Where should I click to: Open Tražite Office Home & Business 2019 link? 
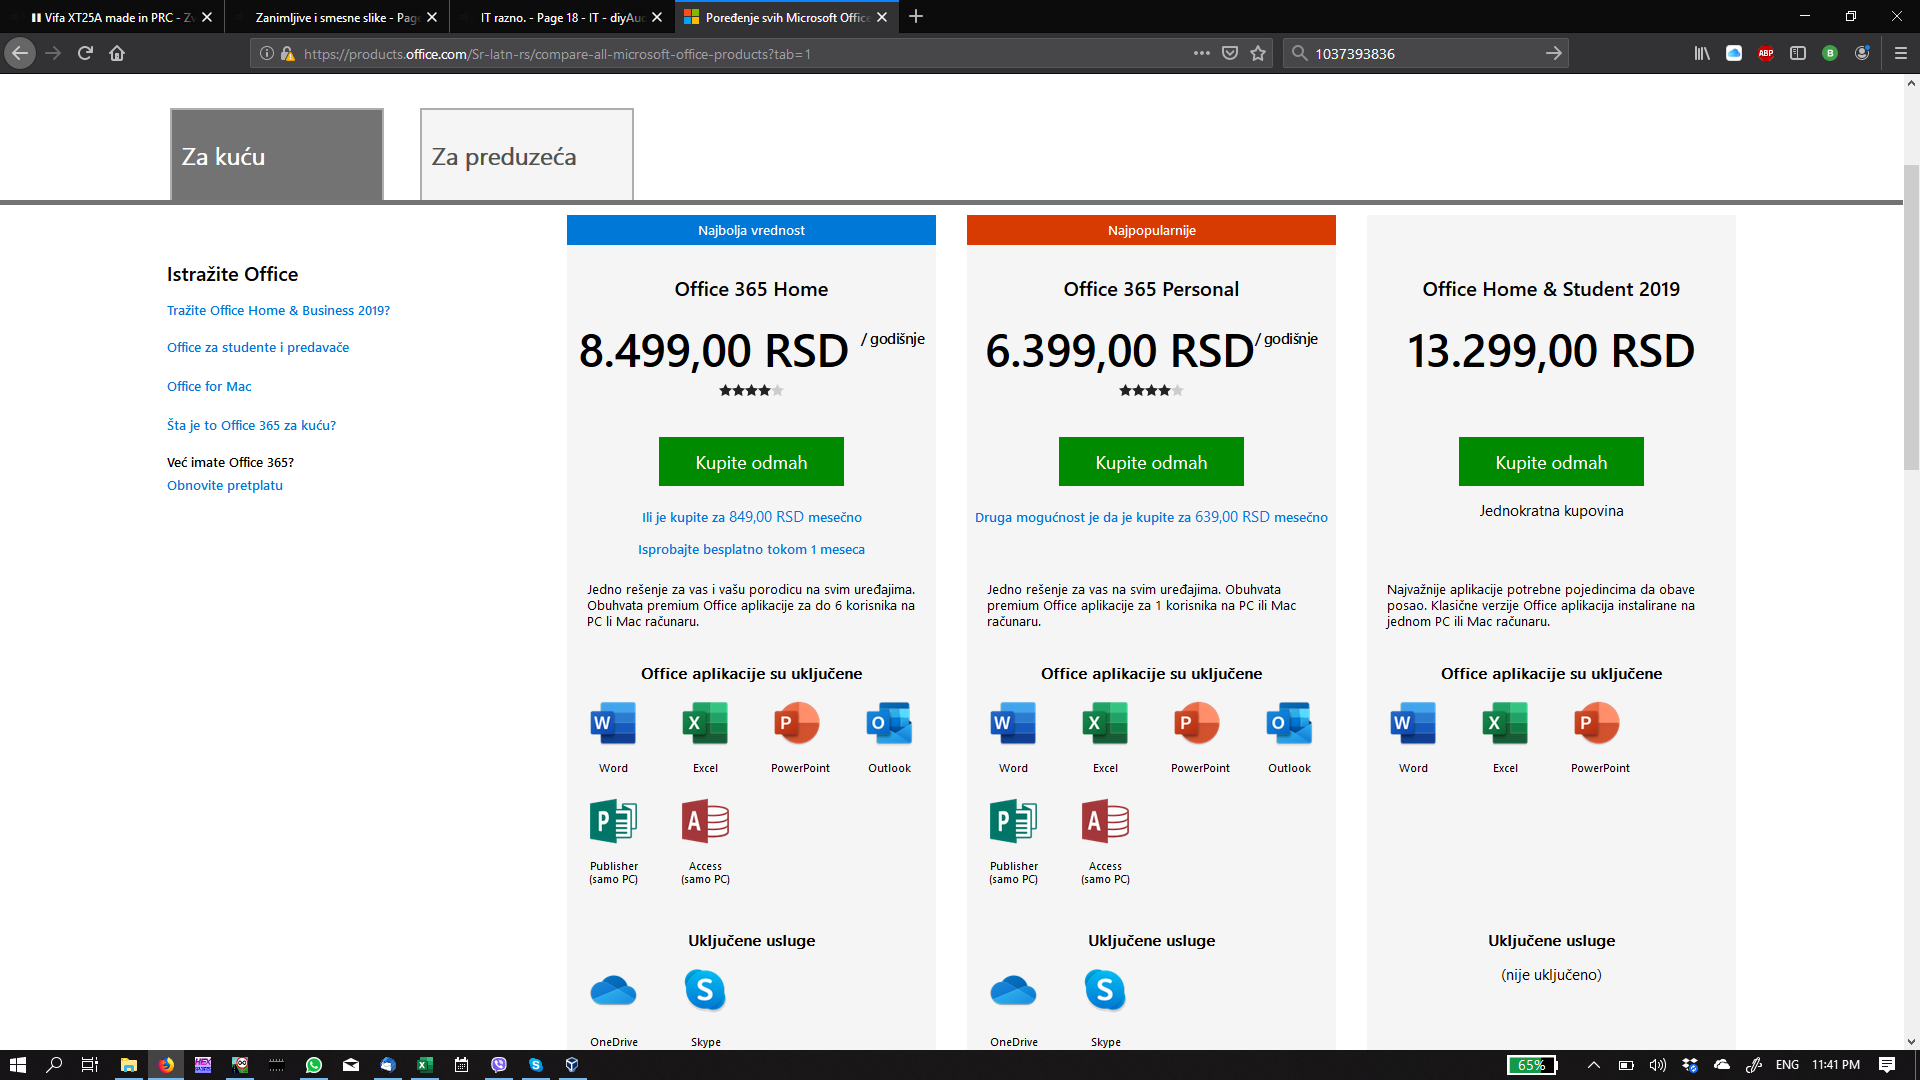pyautogui.click(x=278, y=310)
